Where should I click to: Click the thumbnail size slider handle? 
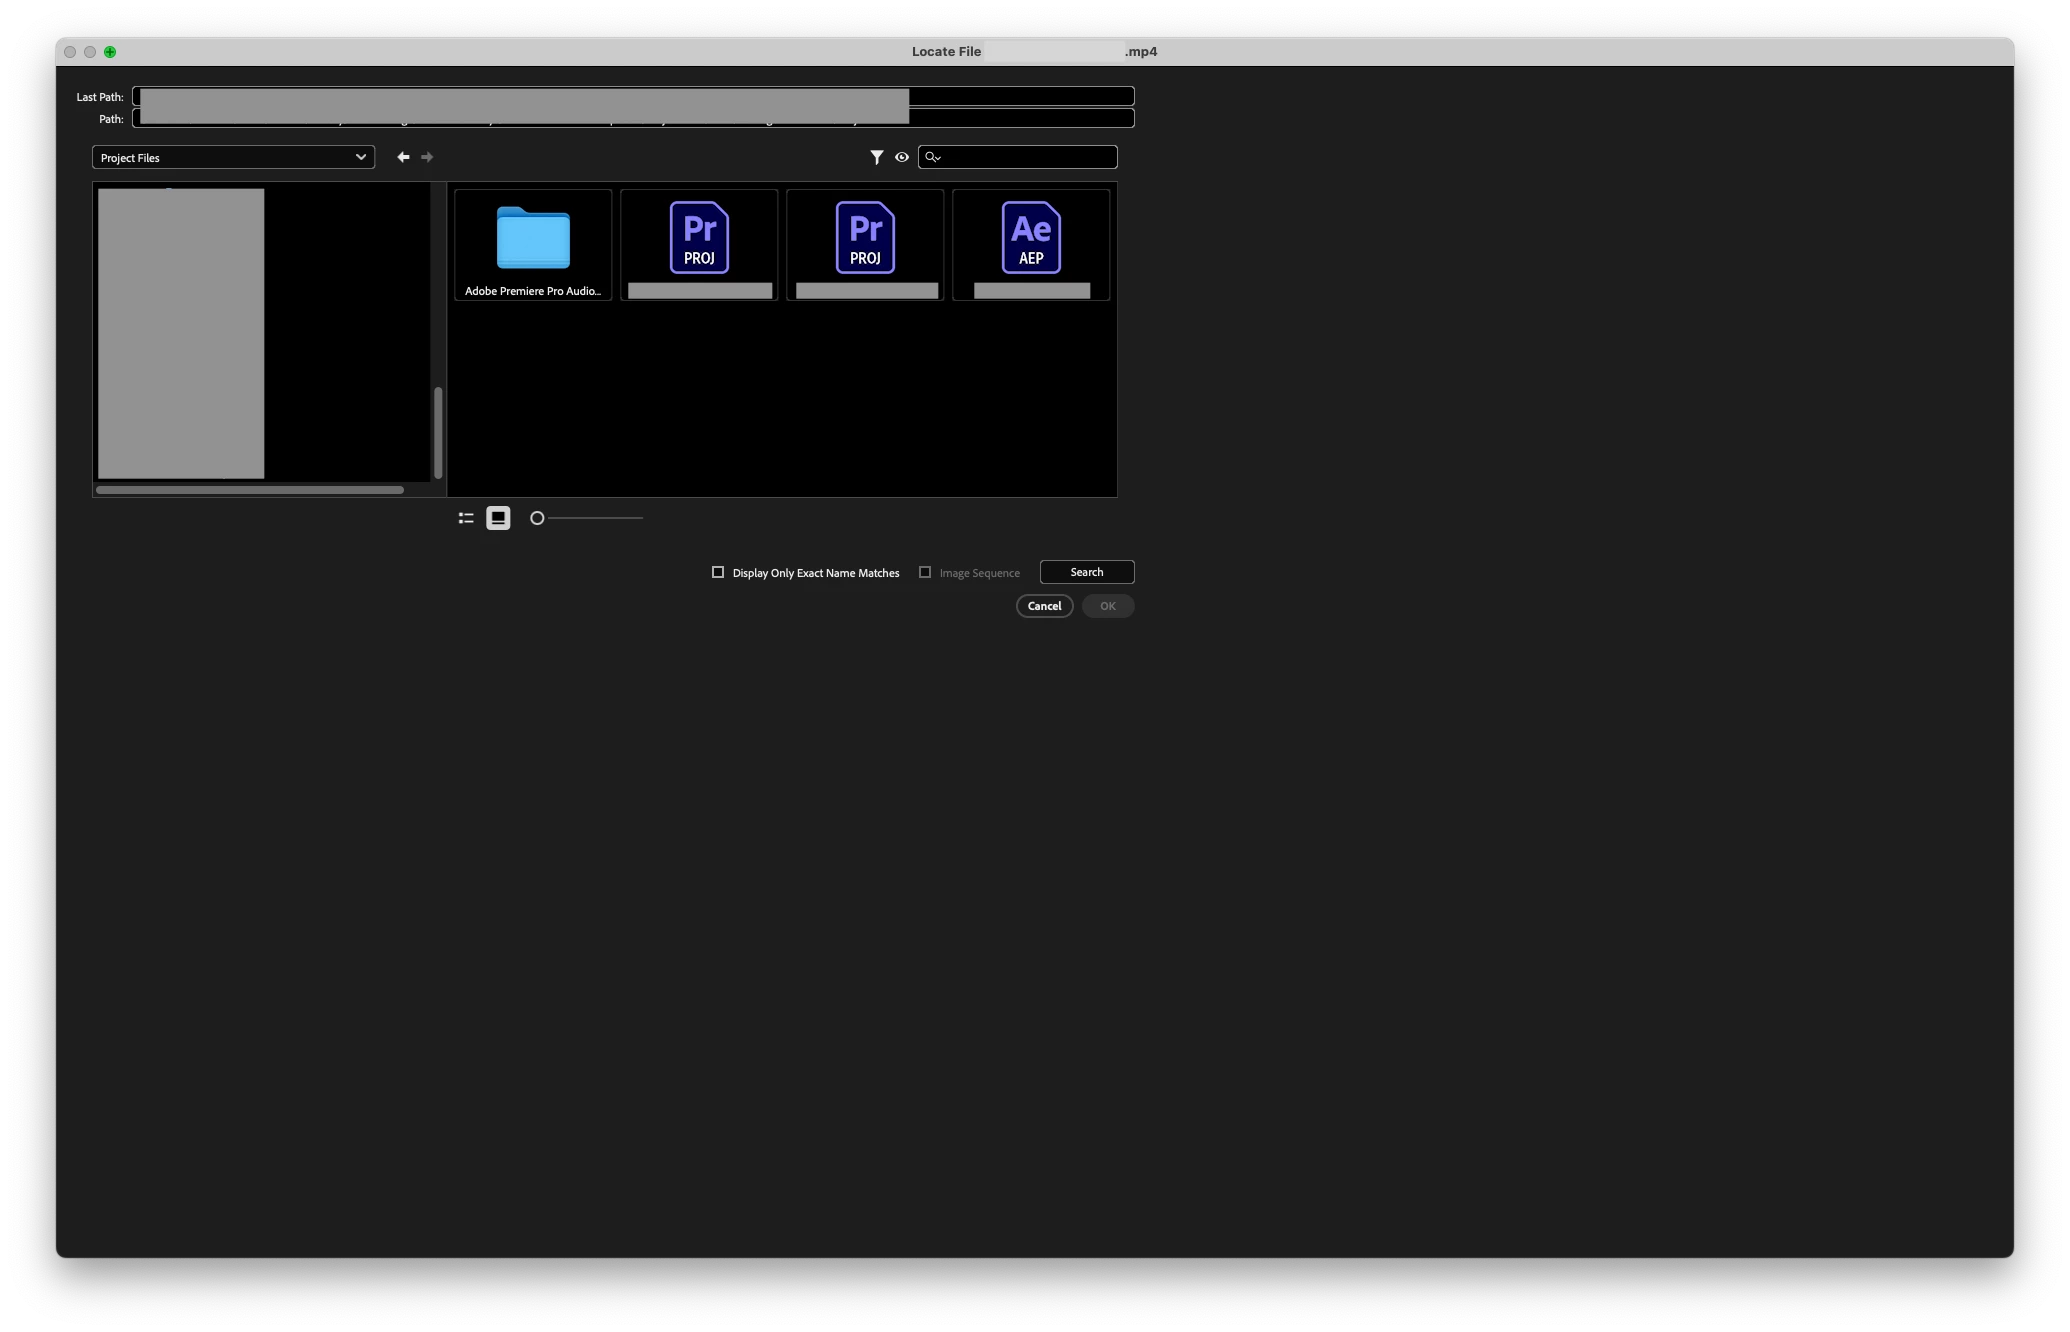coord(537,518)
